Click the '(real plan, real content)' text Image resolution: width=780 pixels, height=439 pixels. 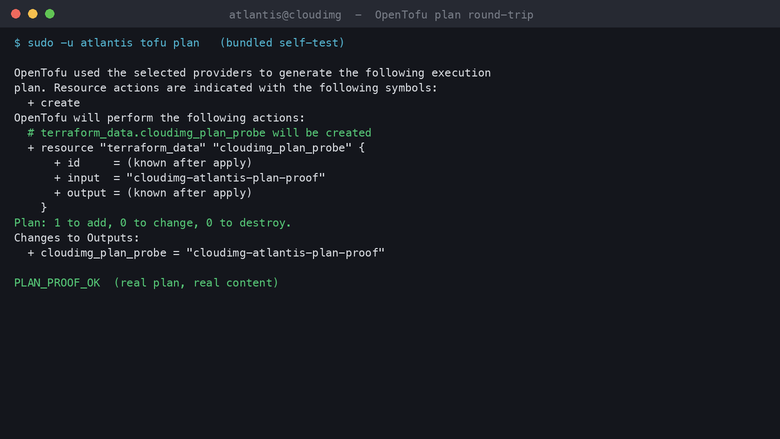tap(196, 283)
